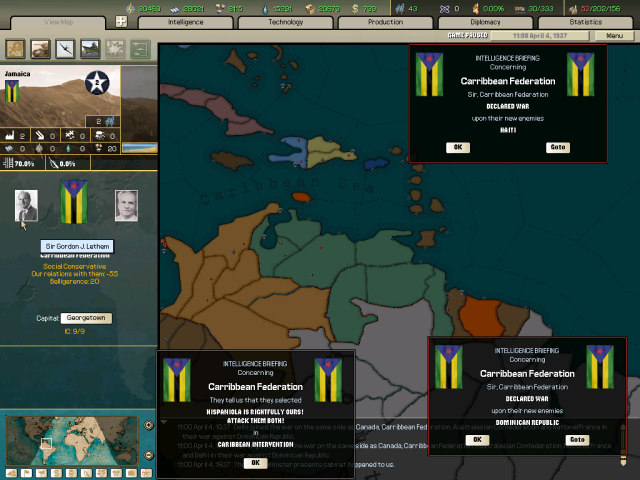Screen dimensions: 640x480
Task: Click the greyed explosion combat icon
Action: pos(115,49)
